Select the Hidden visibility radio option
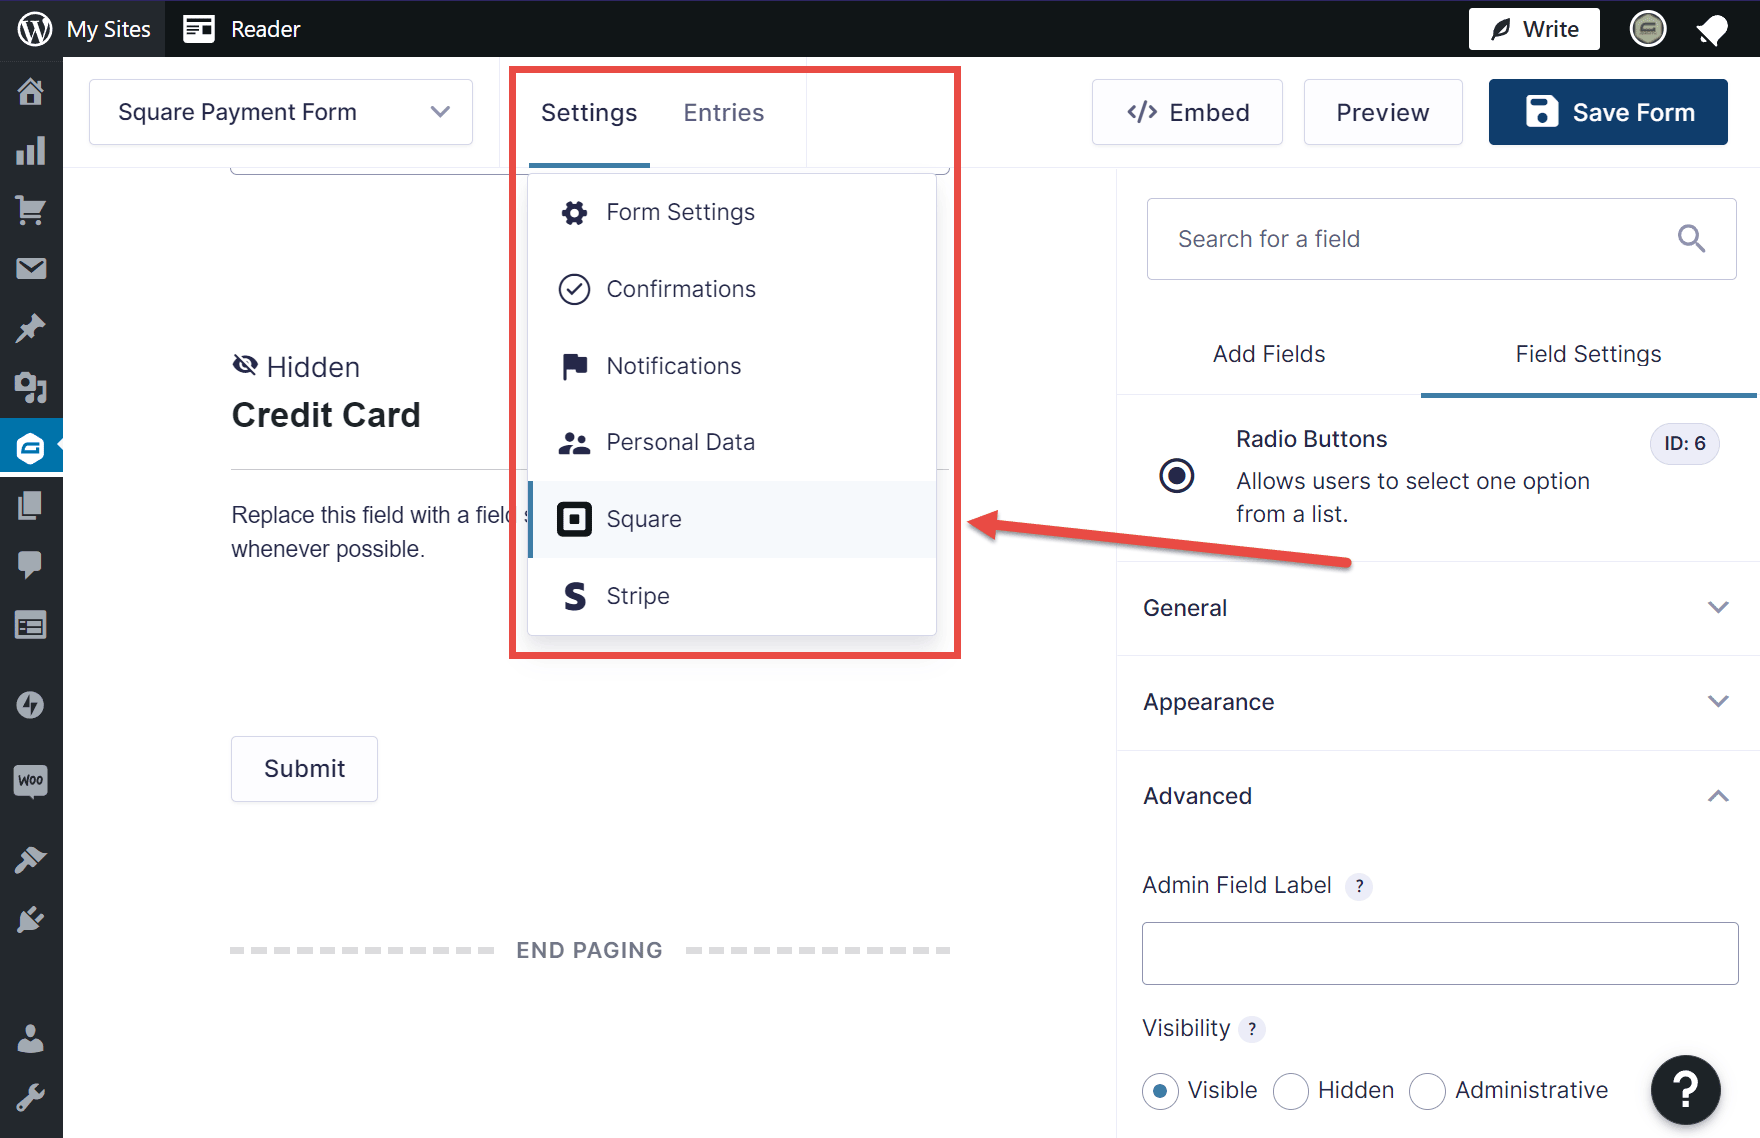The image size is (1760, 1138). point(1291,1091)
